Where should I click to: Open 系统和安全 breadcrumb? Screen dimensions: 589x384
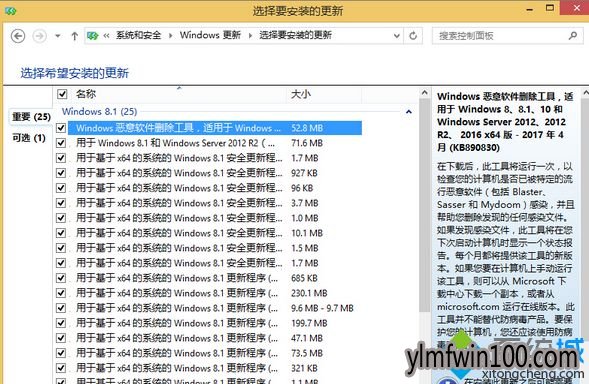click(x=138, y=35)
